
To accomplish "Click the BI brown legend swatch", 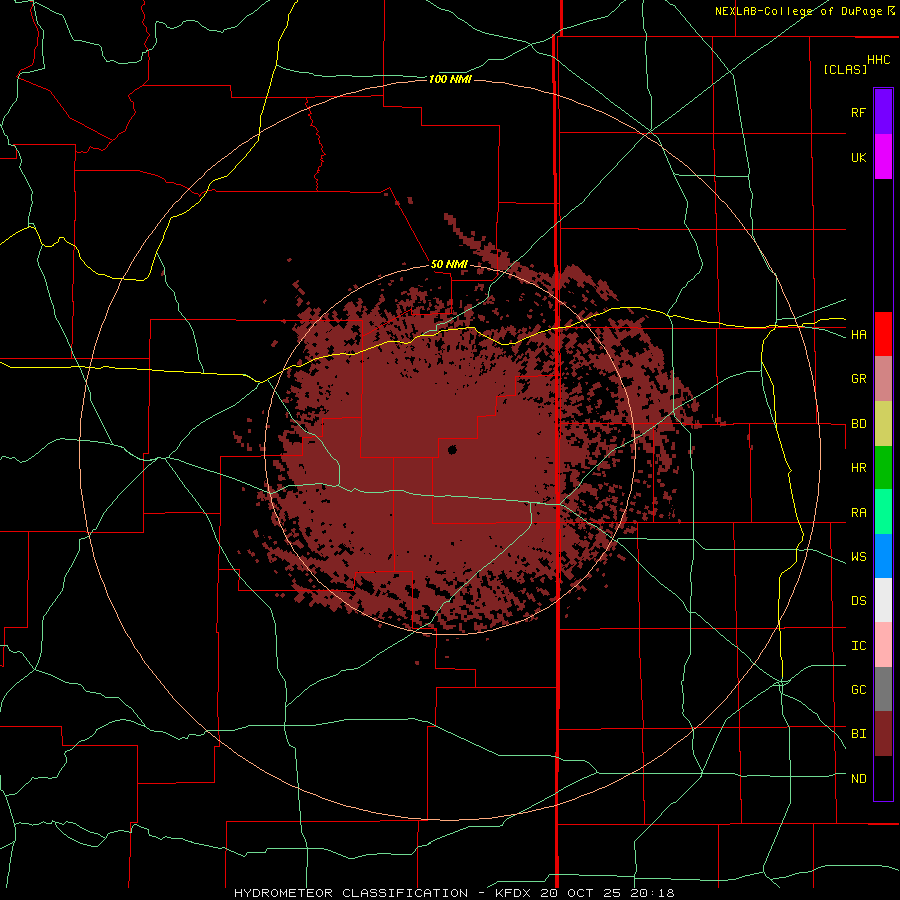I will coord(883,734).
